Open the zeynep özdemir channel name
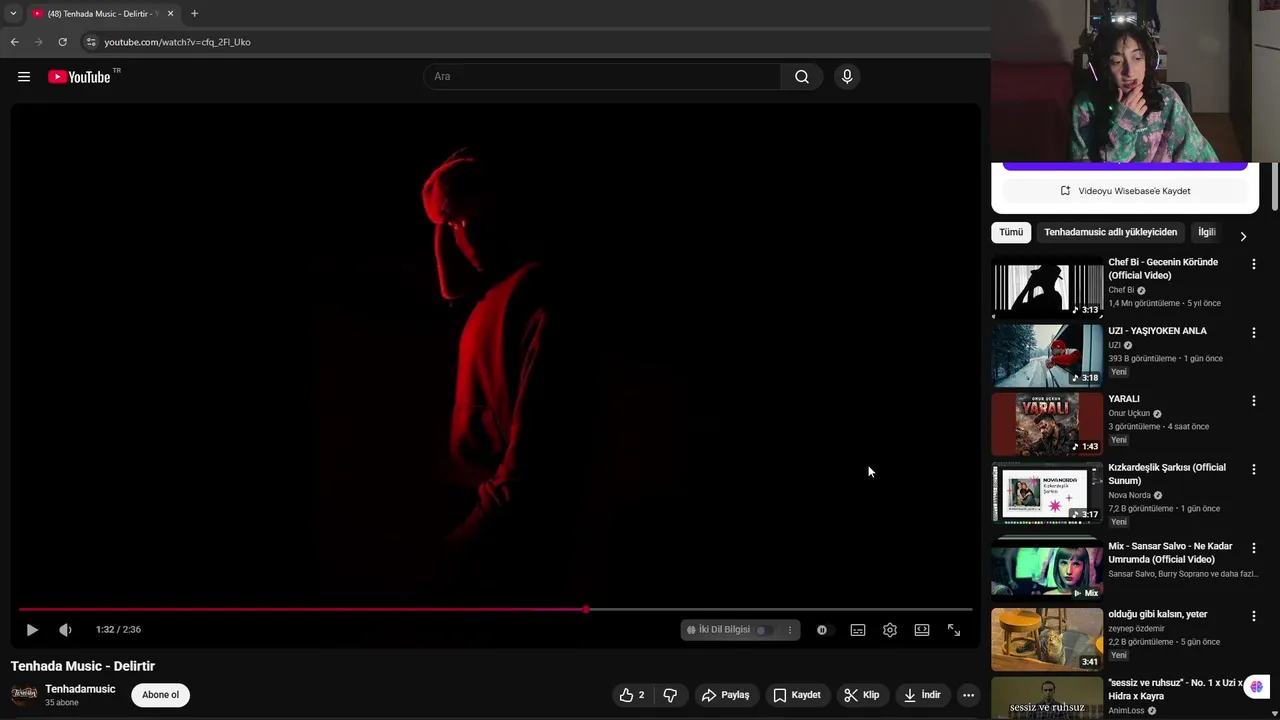 click(x=1136, y=629)
